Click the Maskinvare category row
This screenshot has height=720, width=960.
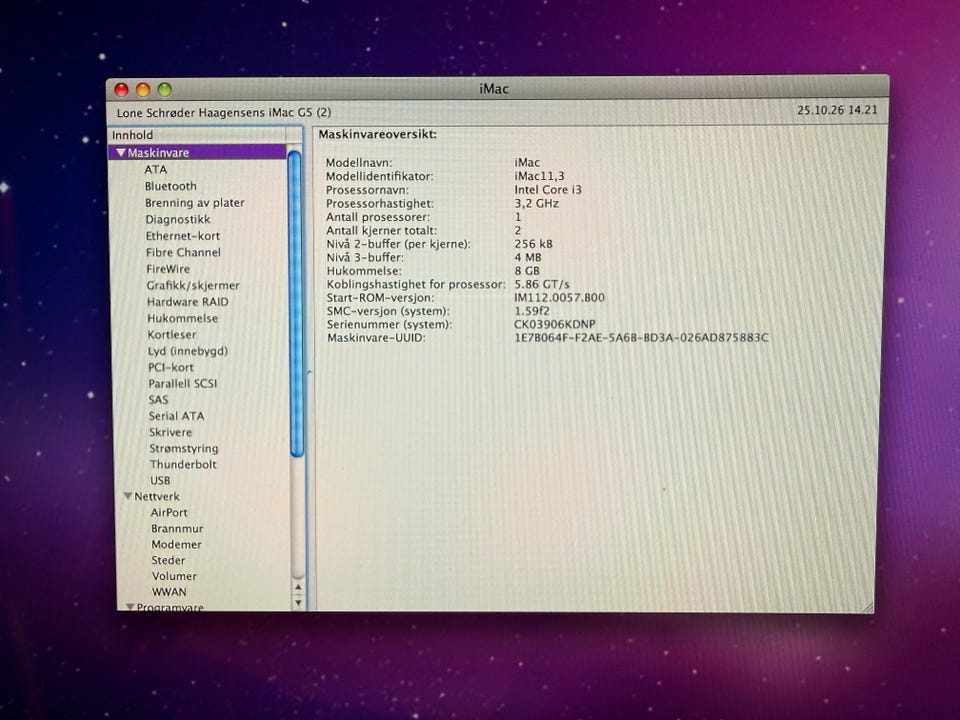[x=197, y=152]
